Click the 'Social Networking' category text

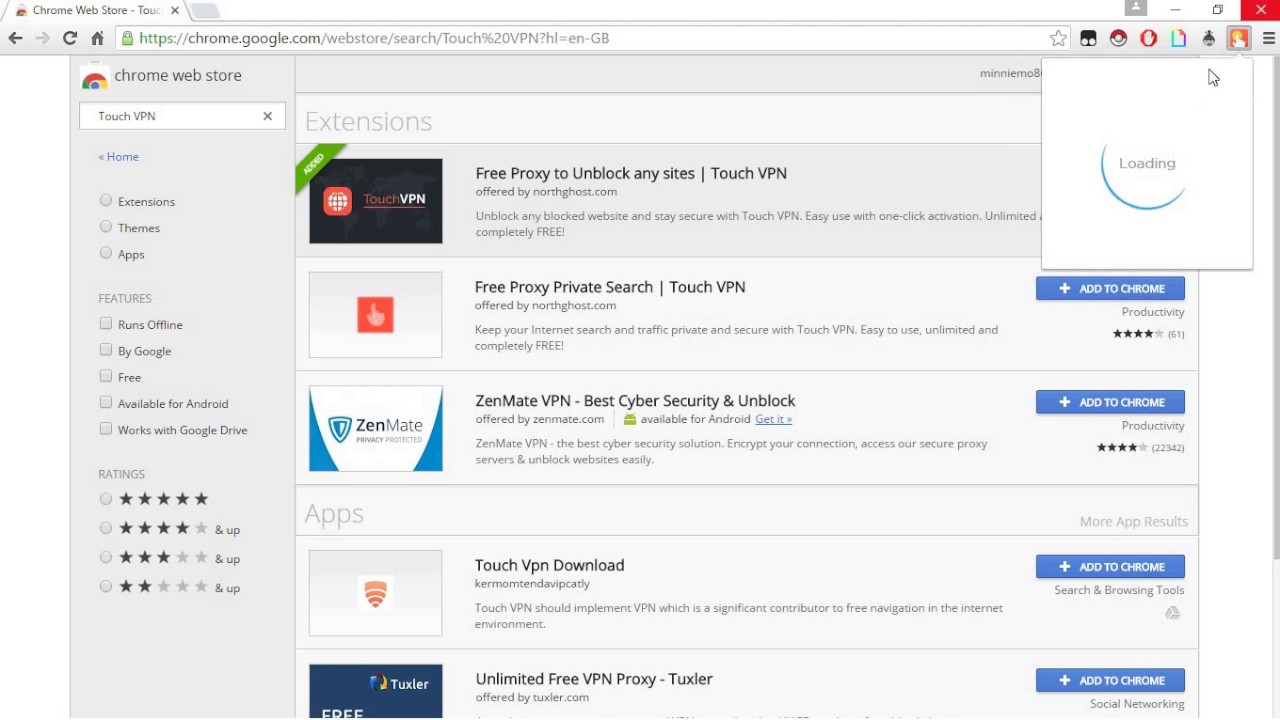coord(1137,704)
